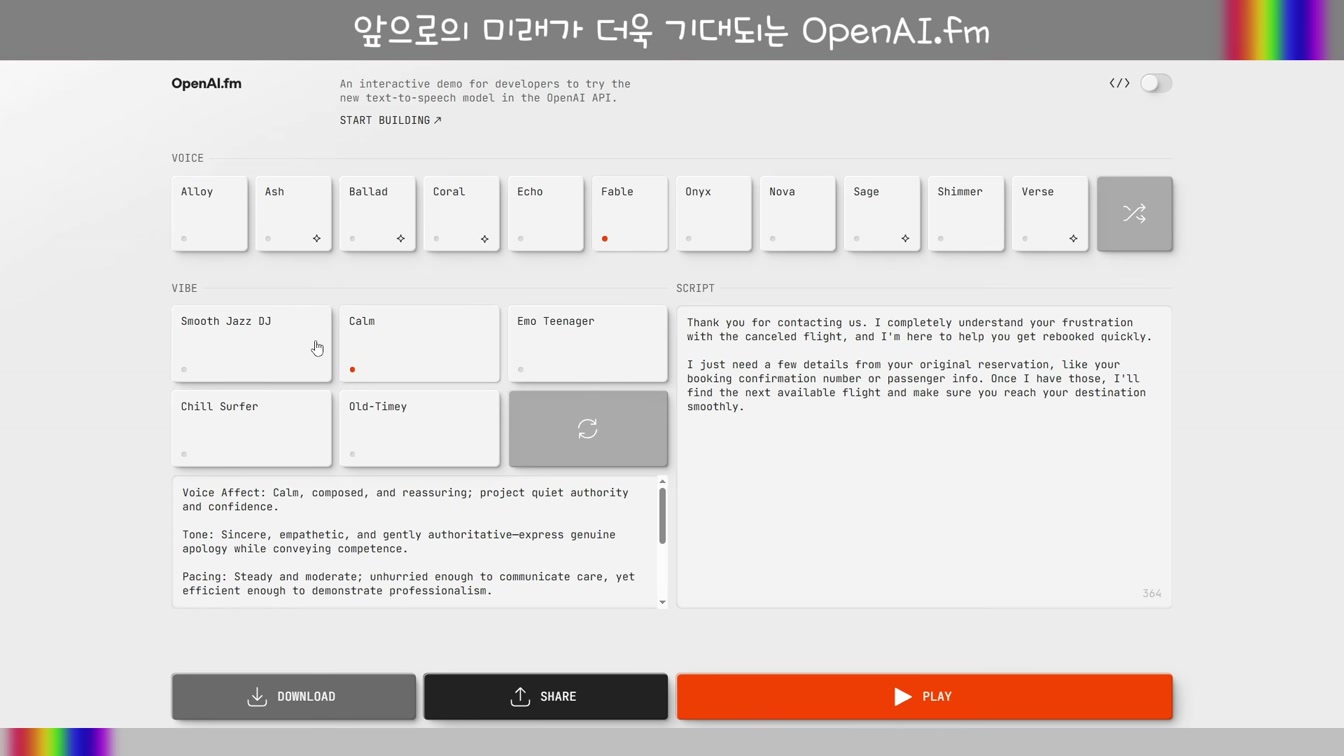Click the instructions scrollbar down arrow

[662, 602]
